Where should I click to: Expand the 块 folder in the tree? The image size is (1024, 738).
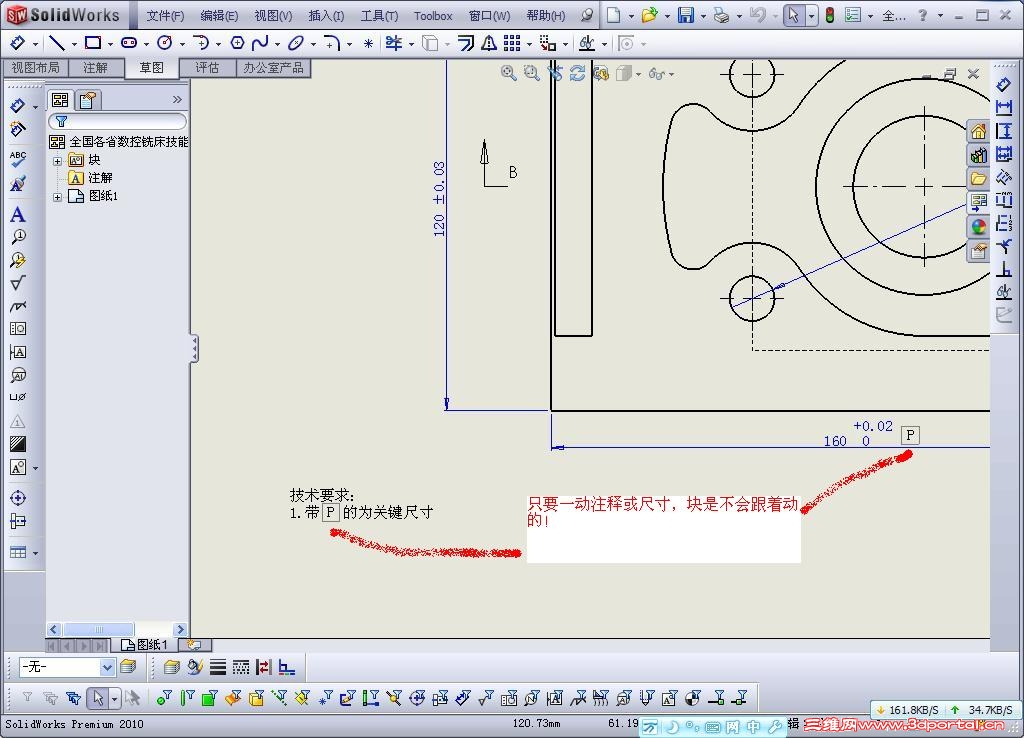point(57,161)
